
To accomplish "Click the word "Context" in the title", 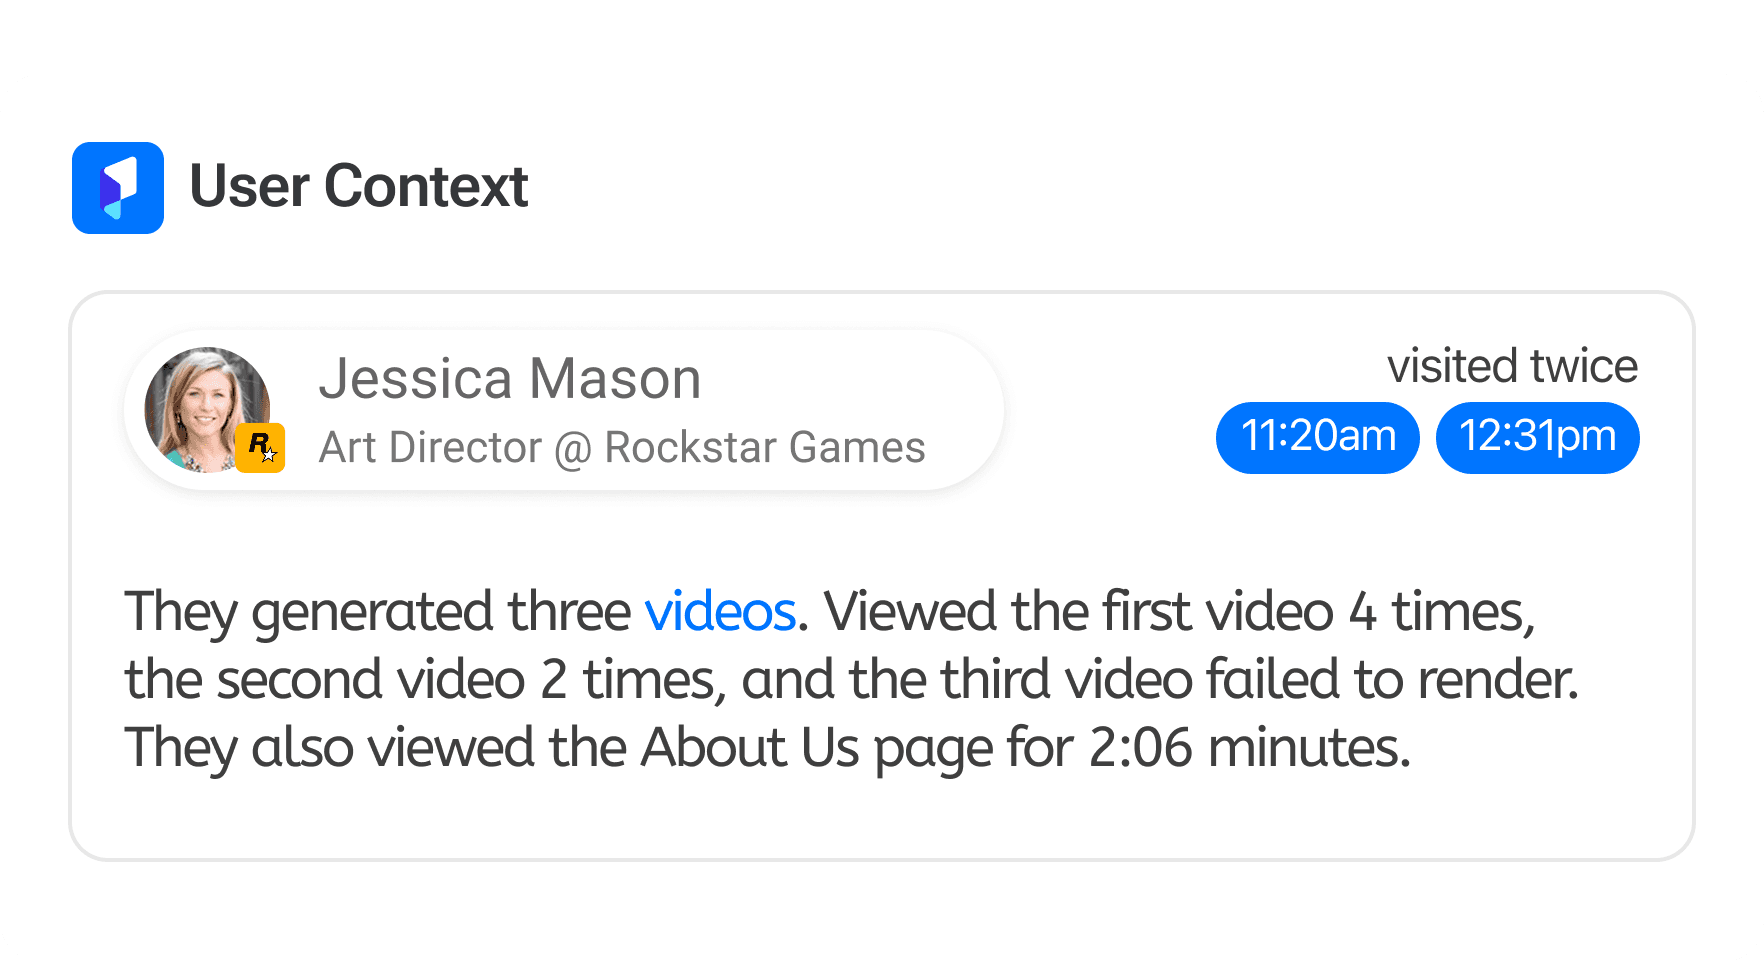I will pos(426,187).
